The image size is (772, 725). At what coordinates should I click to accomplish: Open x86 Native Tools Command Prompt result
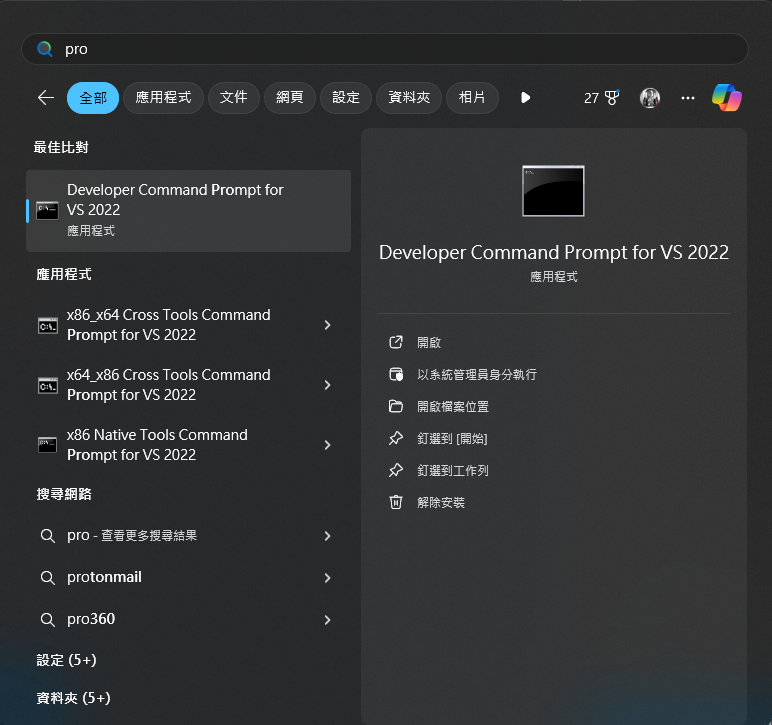click(189, 445)
